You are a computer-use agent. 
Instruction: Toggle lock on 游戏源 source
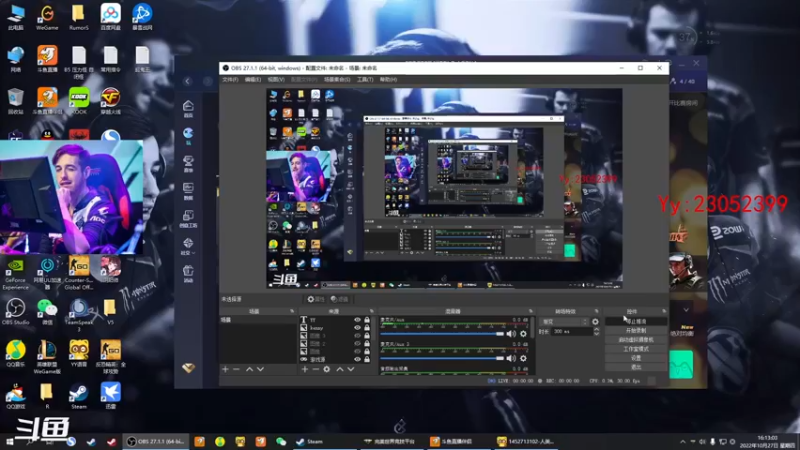click(367, 359)
